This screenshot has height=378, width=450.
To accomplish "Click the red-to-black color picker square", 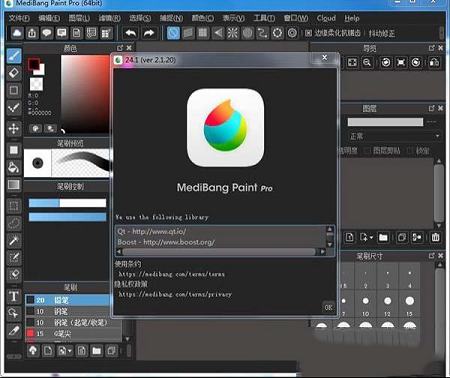I will 85,94.
